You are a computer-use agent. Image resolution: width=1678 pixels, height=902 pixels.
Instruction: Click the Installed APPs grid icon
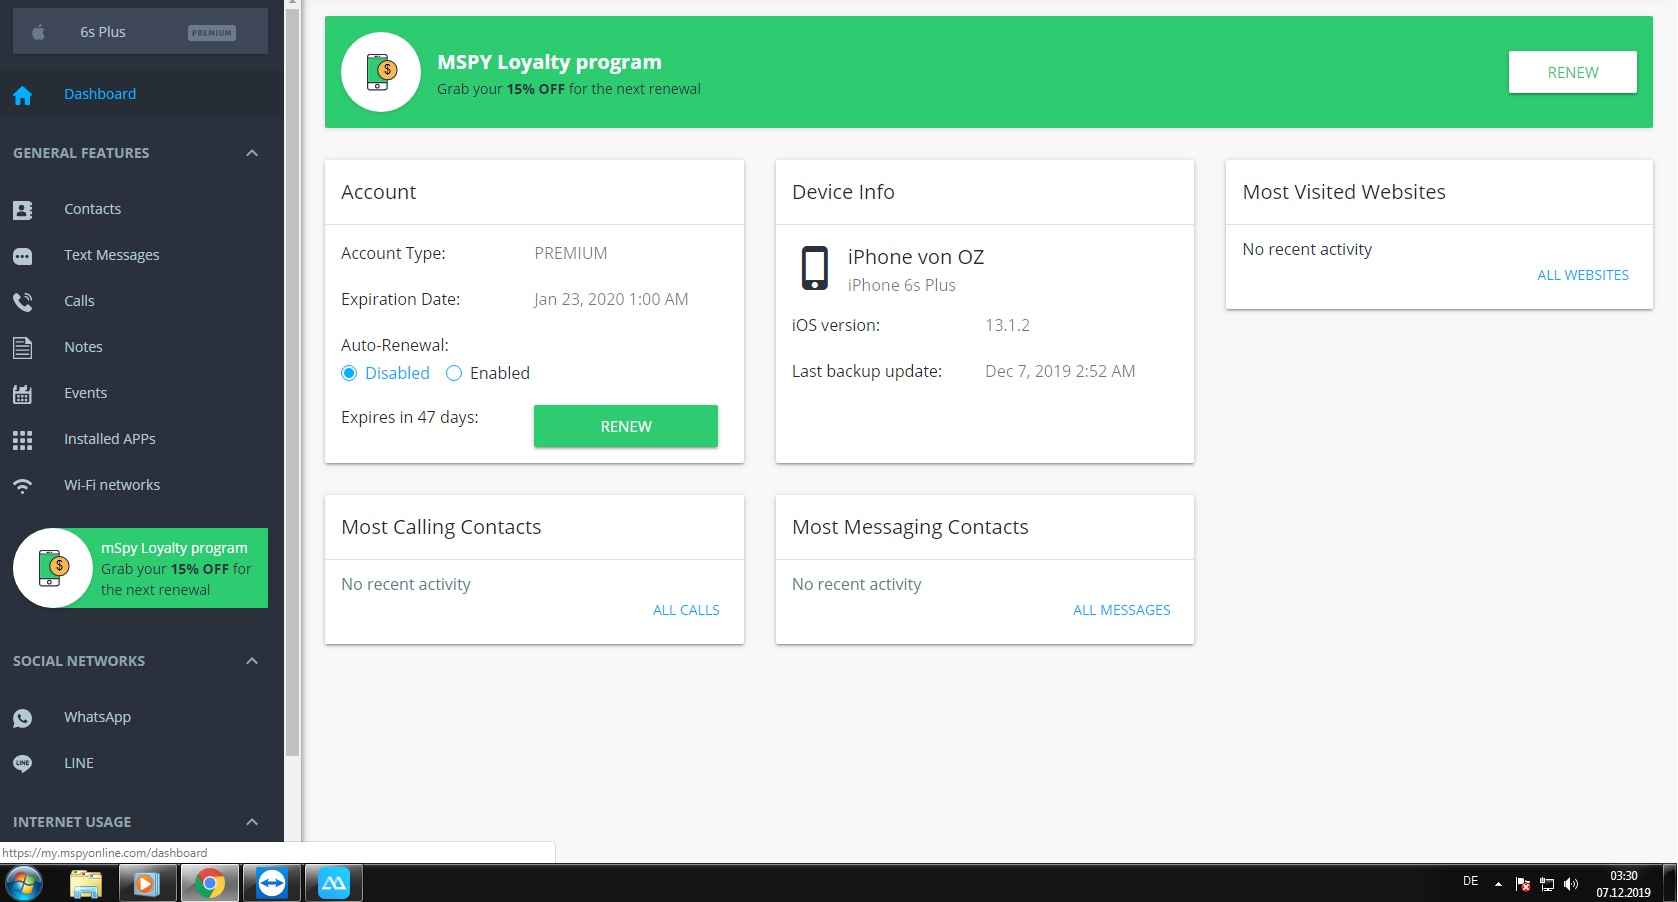[23, 440]
